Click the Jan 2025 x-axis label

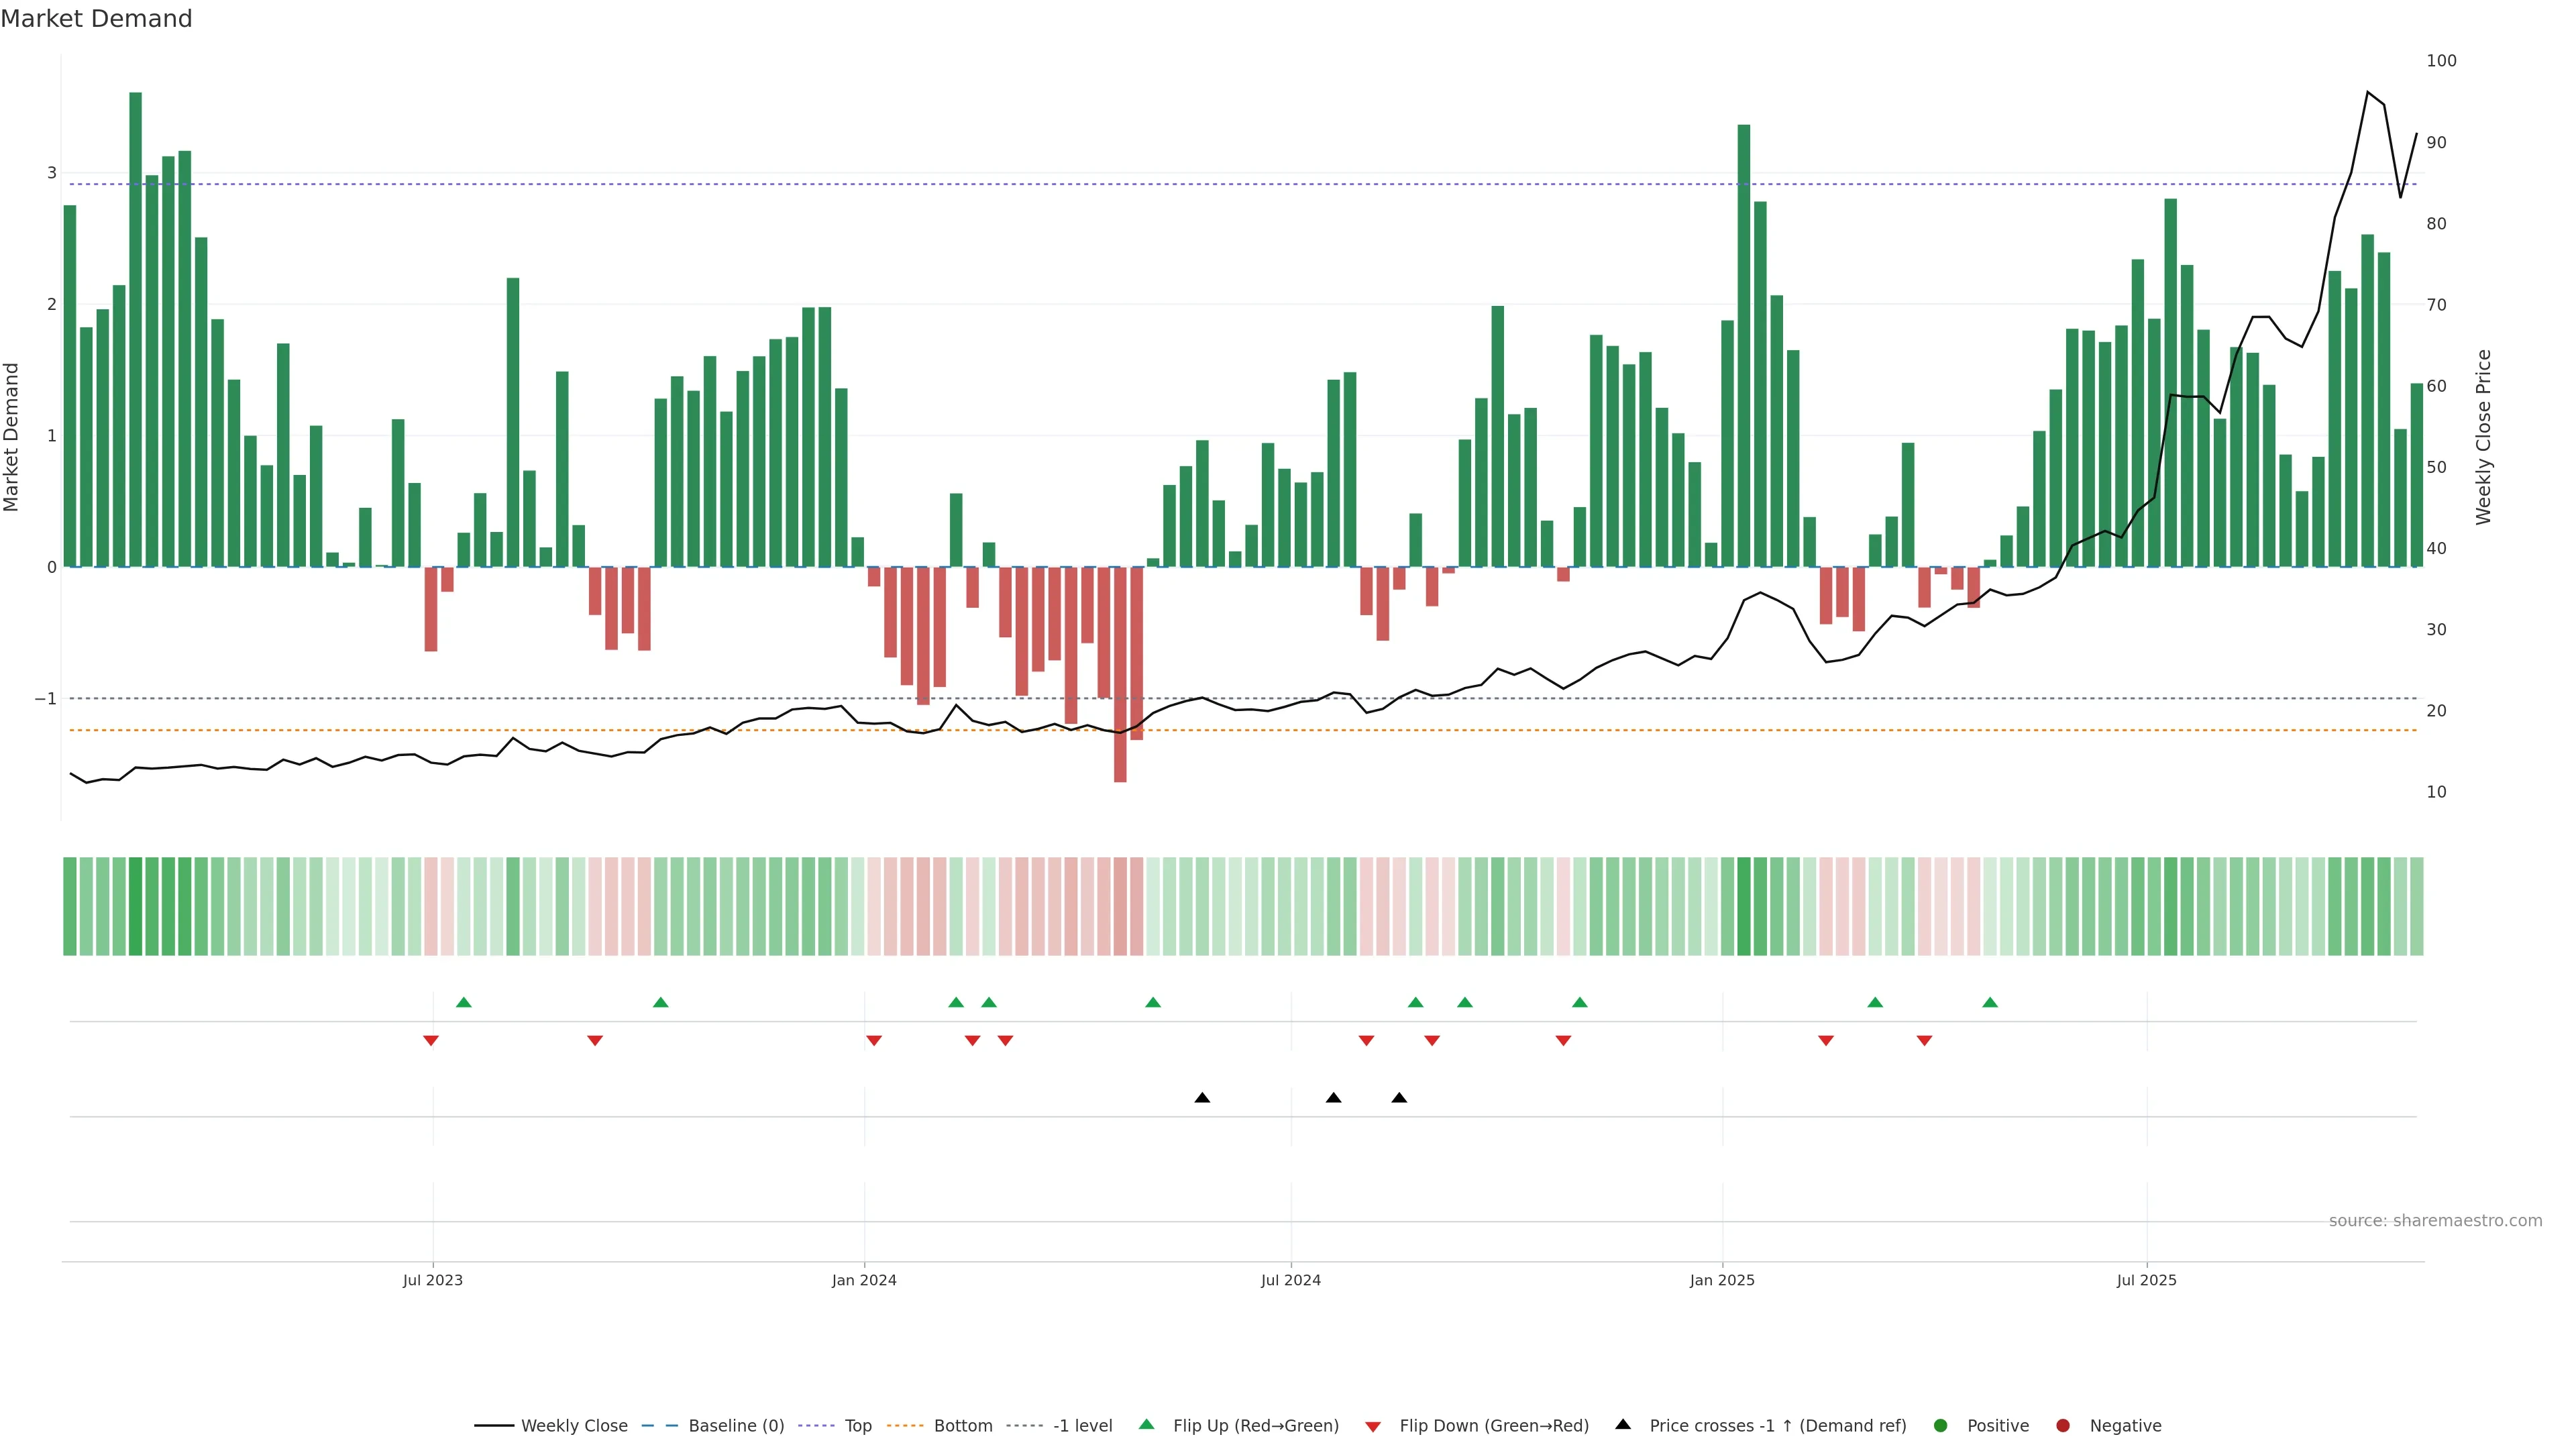point(1722,1280)
